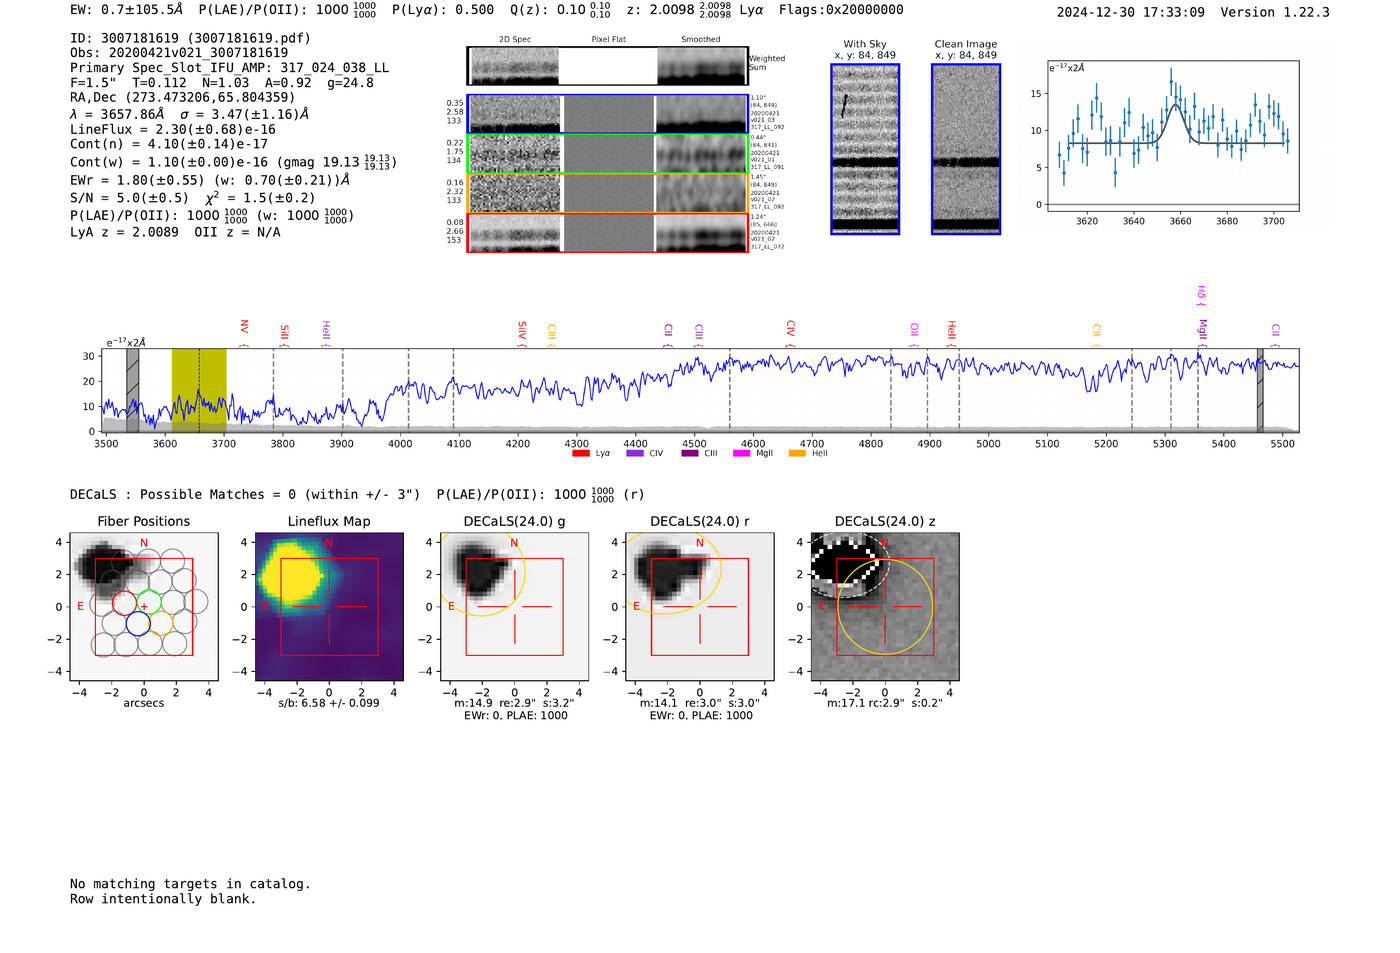
Task: Open the Lineflux Map image
Action: click(x=329, y=606)
